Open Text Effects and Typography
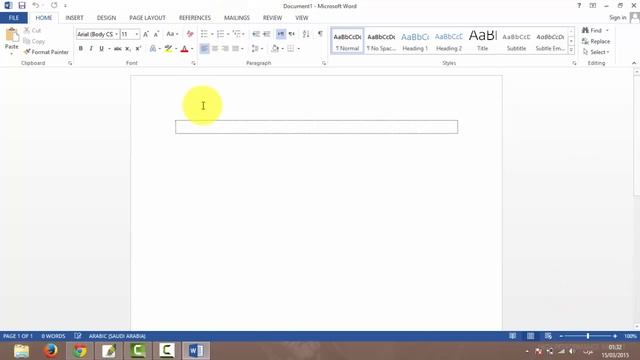This screenshot has height=360, width=640. tap(153, 49)
